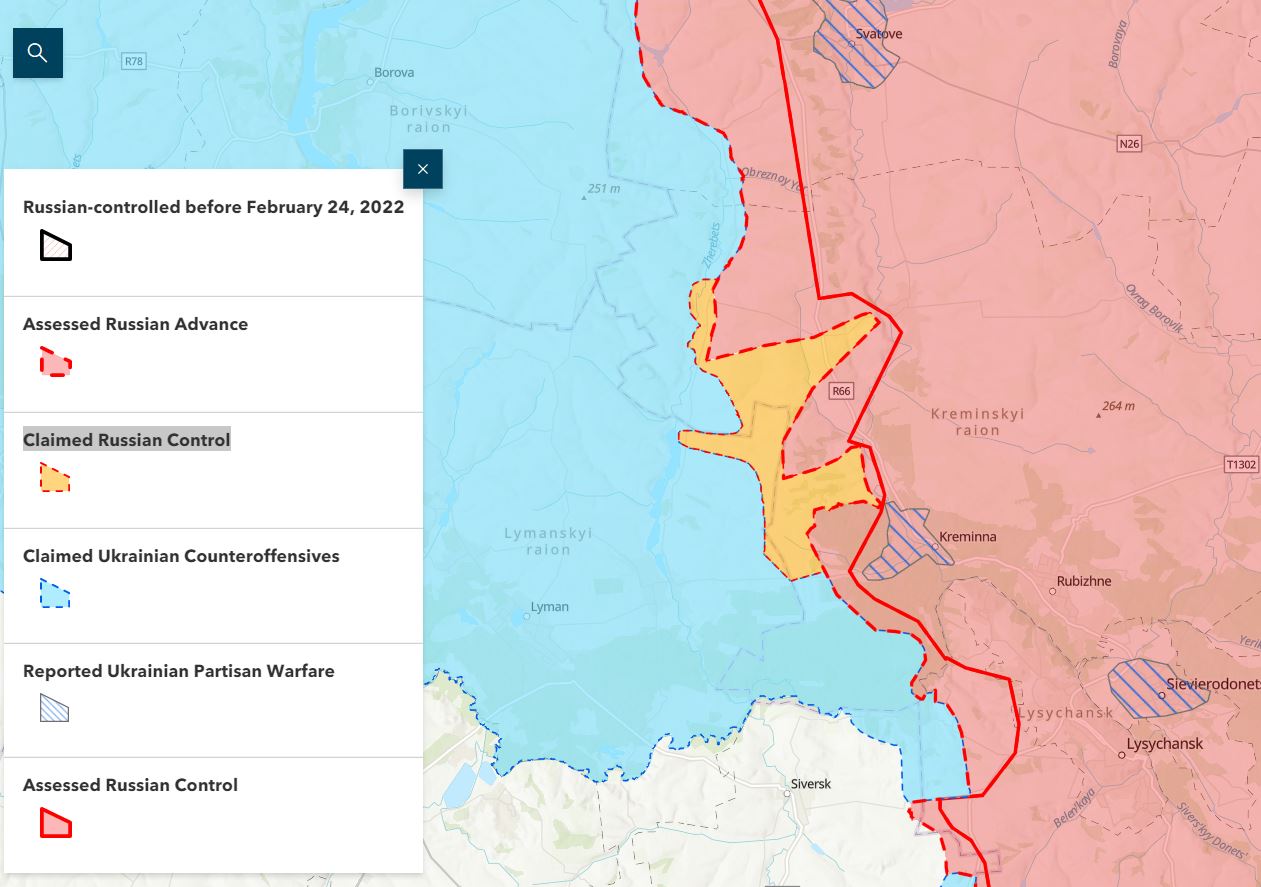Click the N26 road marker

pos(1129,144)
